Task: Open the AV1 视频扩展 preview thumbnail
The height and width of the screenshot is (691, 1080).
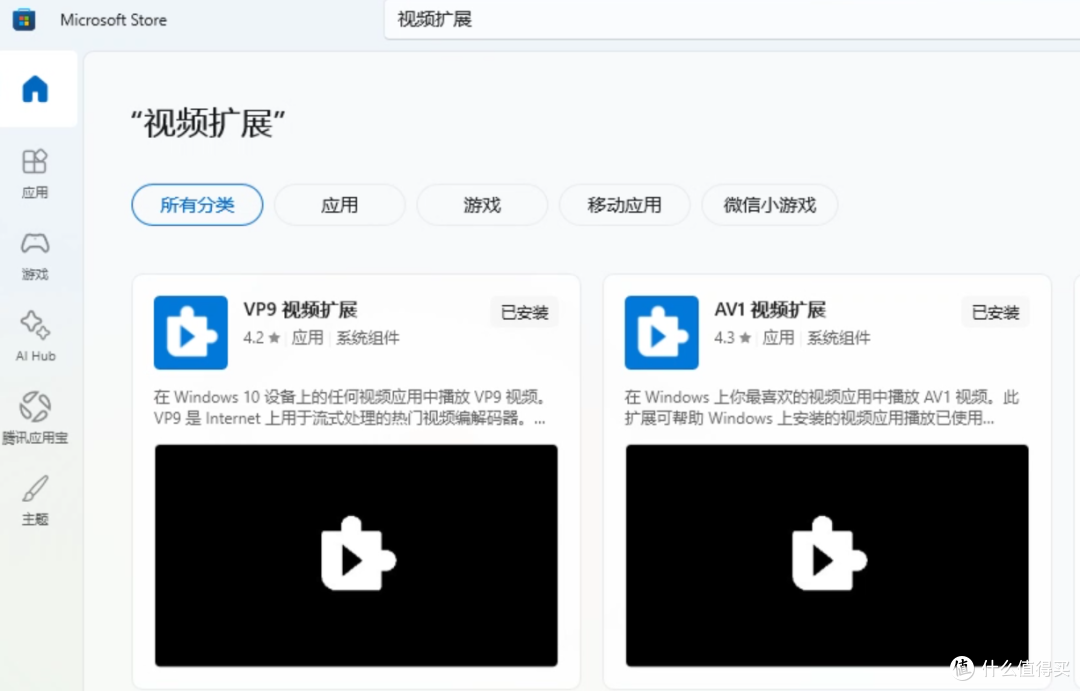Action: pyautogui.click(x=827, y=555)
